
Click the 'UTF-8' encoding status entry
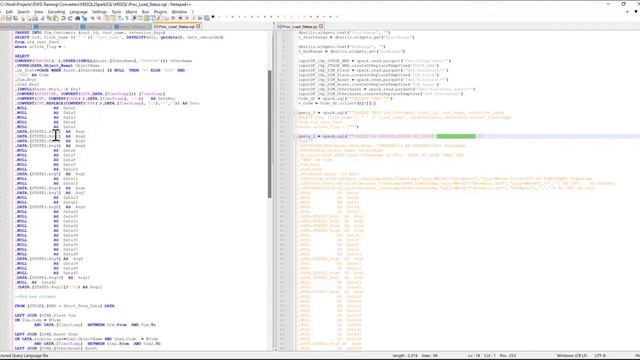pyautogui.click(x=600, y=356)
